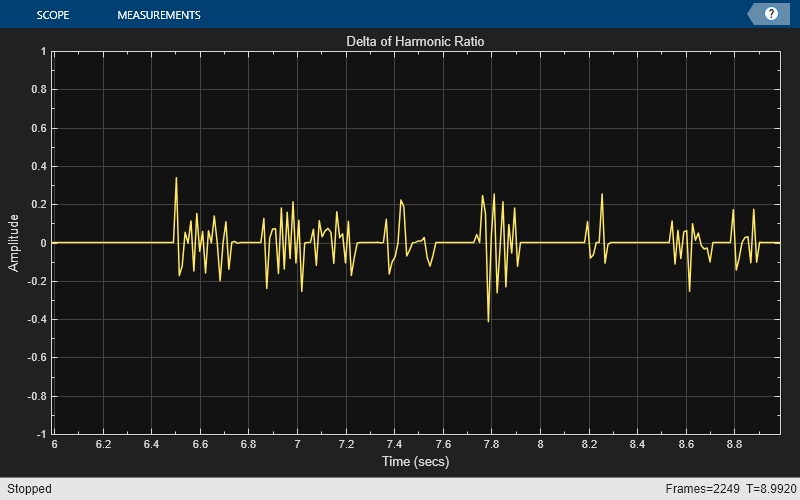Click the x-axis tick label '8.2'
This screenshot has height=500, width=800.
[589, 444]
